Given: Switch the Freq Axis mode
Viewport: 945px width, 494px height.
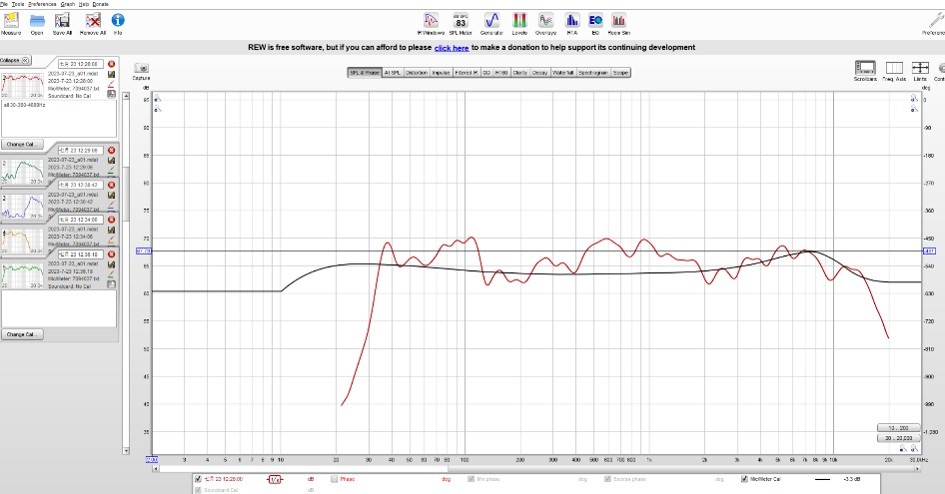Looking at the screenshot, I should tap(894, 71).
